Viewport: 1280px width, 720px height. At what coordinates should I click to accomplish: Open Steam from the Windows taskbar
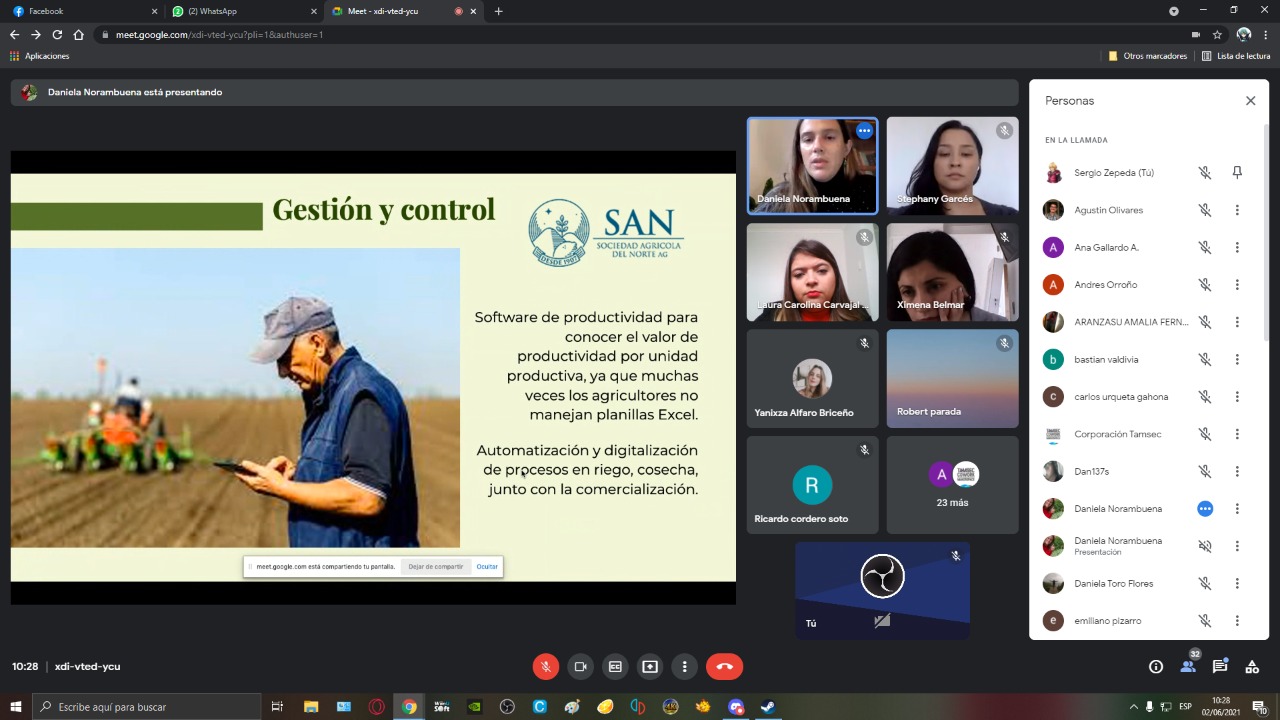(767, 707)
